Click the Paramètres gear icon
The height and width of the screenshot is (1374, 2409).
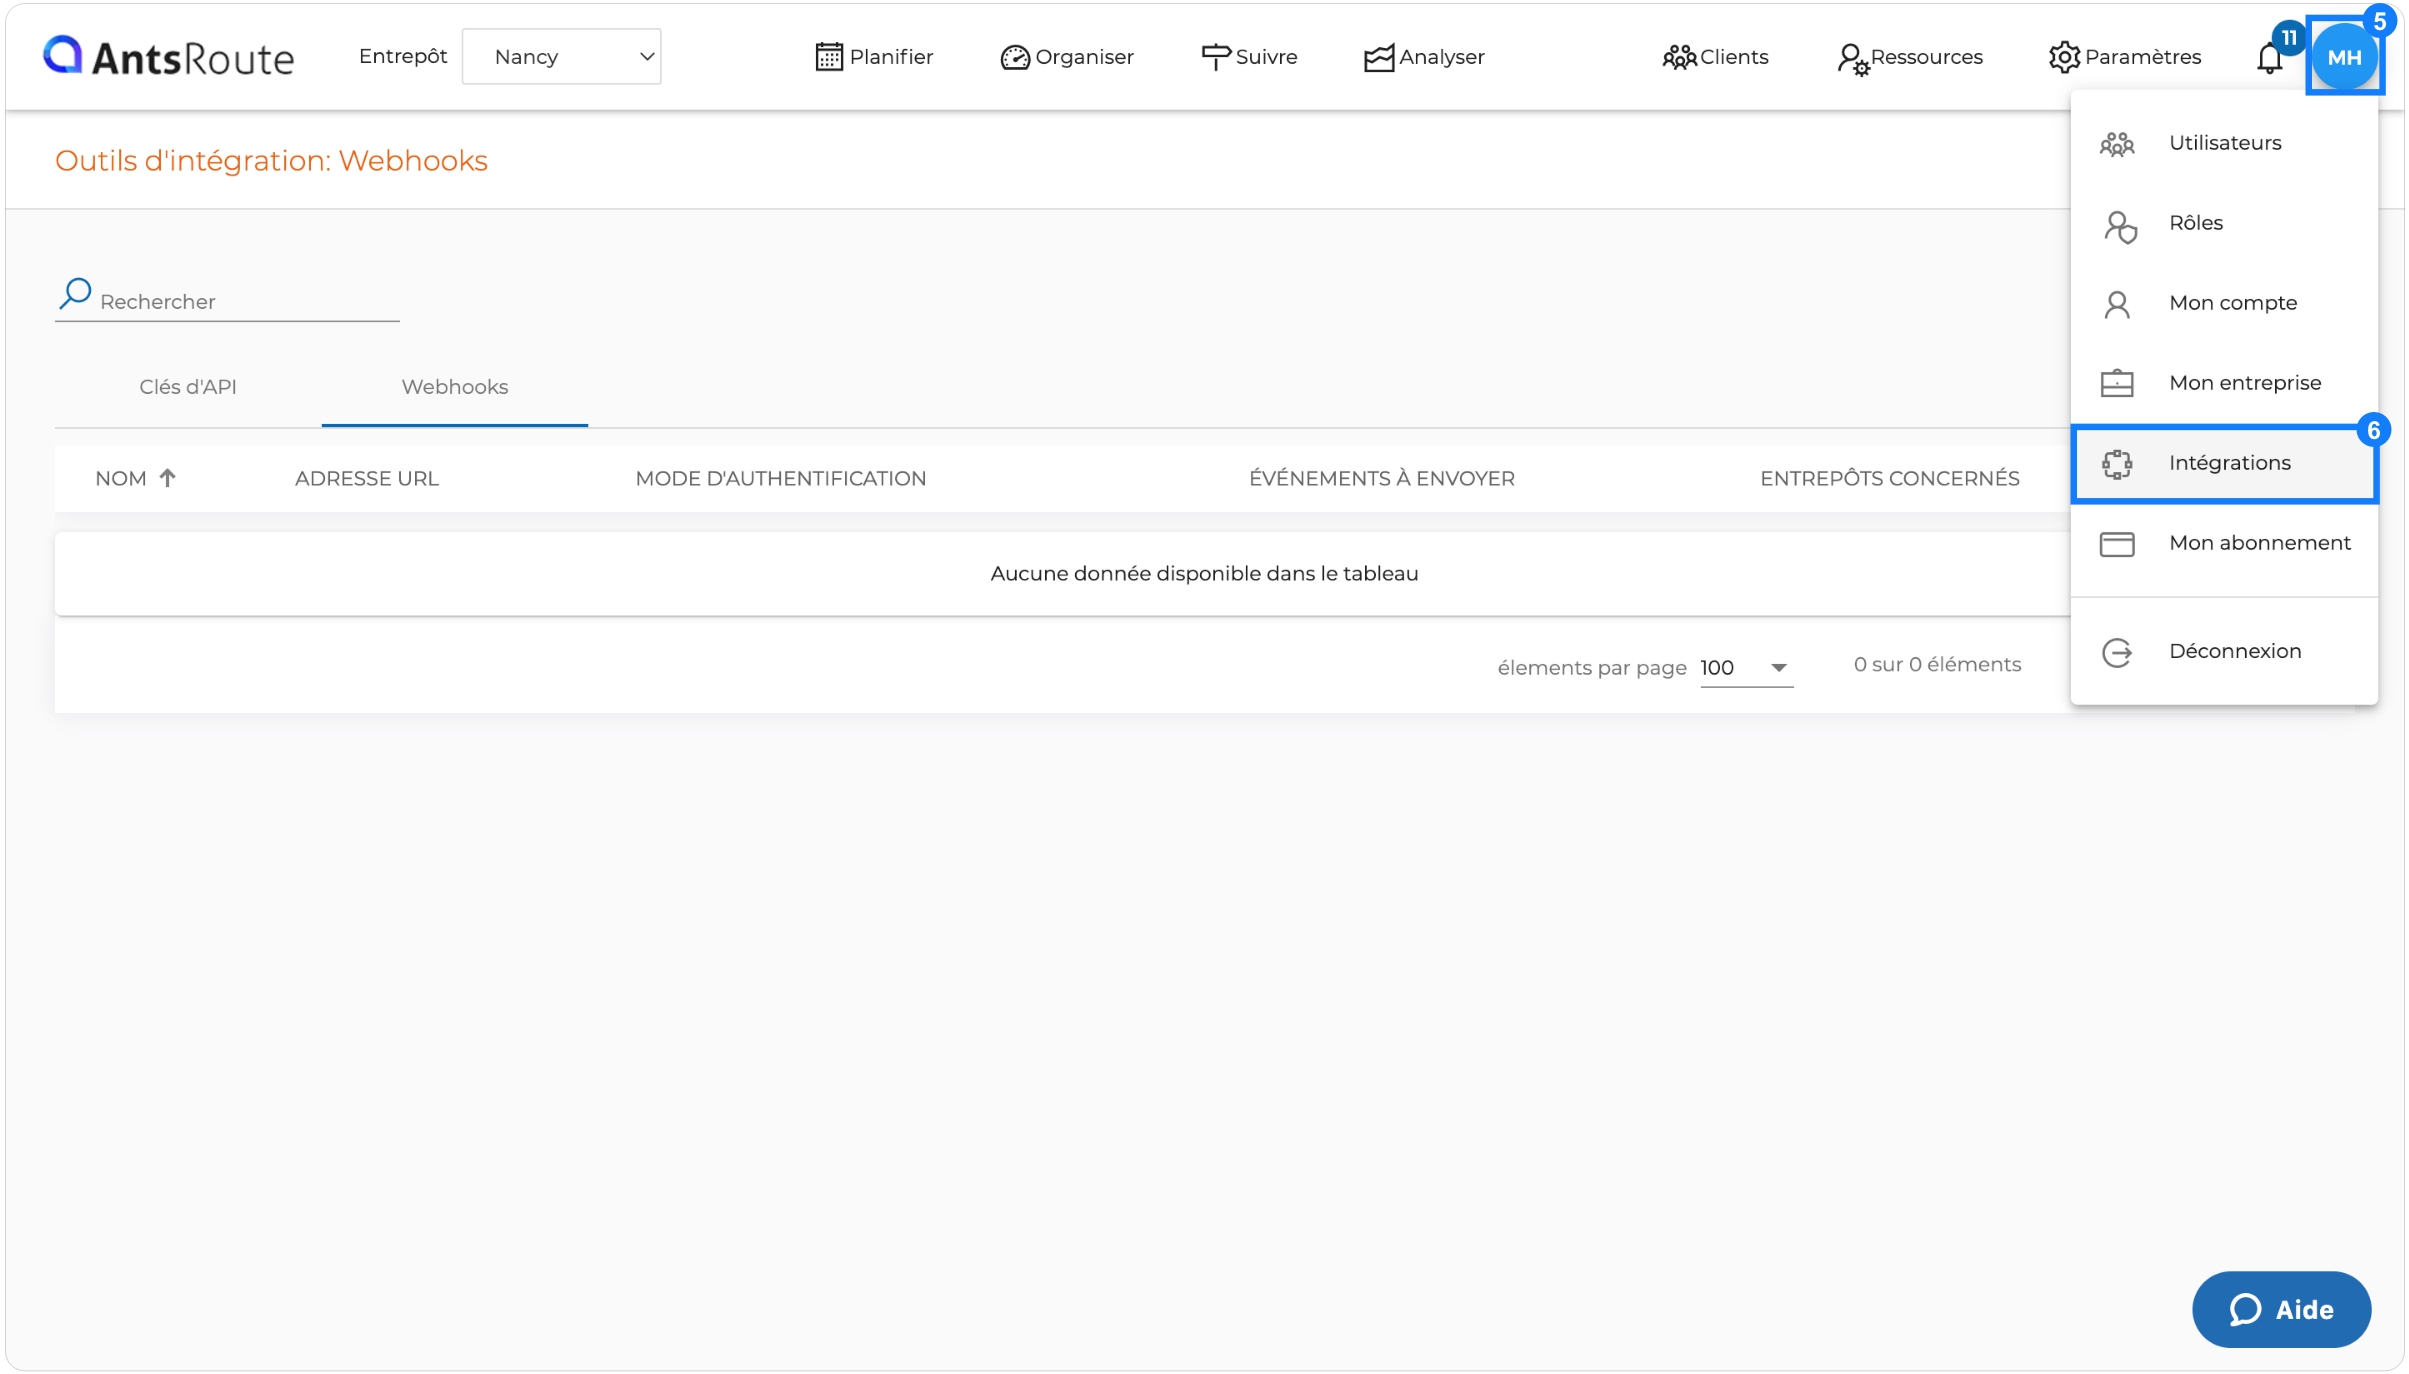tap(2064, 57)
